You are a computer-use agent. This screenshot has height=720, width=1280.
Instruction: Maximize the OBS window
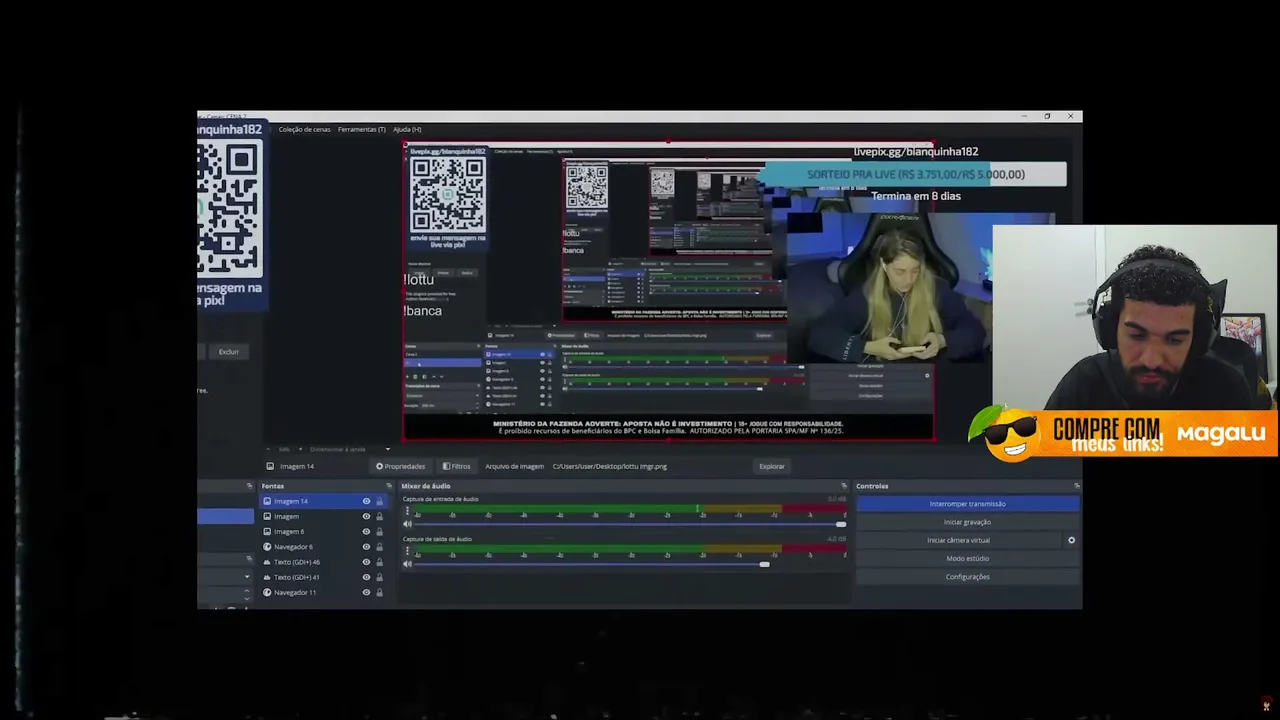(x=1047, y=116)
